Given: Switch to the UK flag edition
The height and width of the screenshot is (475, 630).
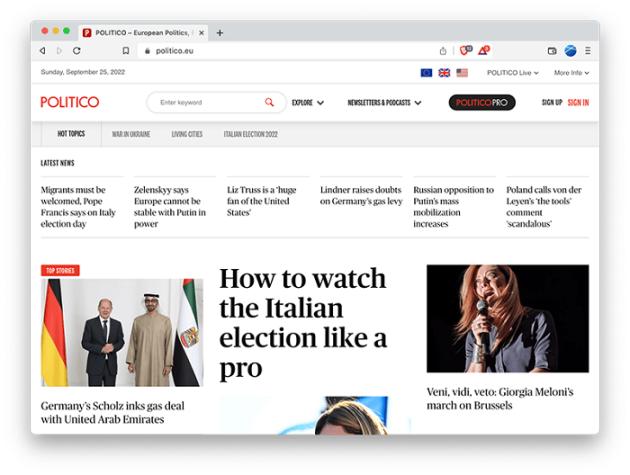Looking at the screenshot, I should [x=444, y=73].
